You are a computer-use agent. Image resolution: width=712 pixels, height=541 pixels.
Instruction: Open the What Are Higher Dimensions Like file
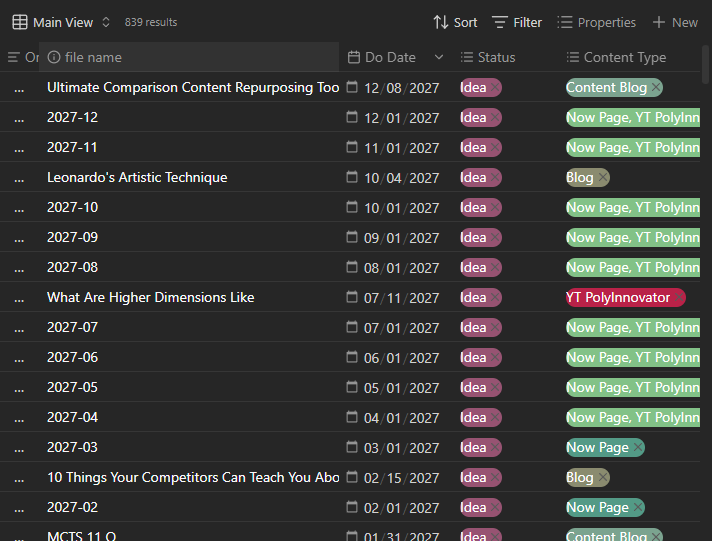[150, 298]
